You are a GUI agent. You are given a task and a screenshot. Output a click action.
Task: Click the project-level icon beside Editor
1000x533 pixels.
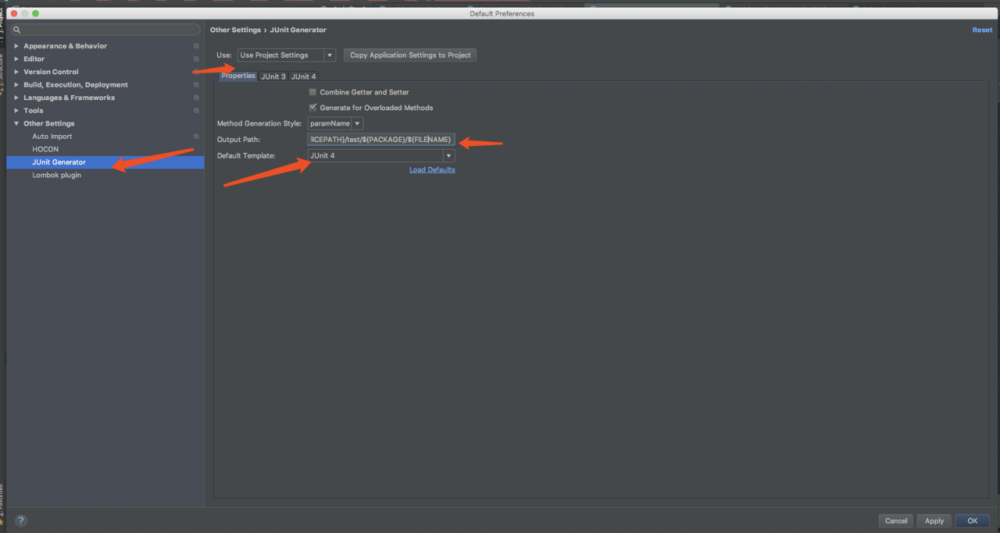(196, 59)
